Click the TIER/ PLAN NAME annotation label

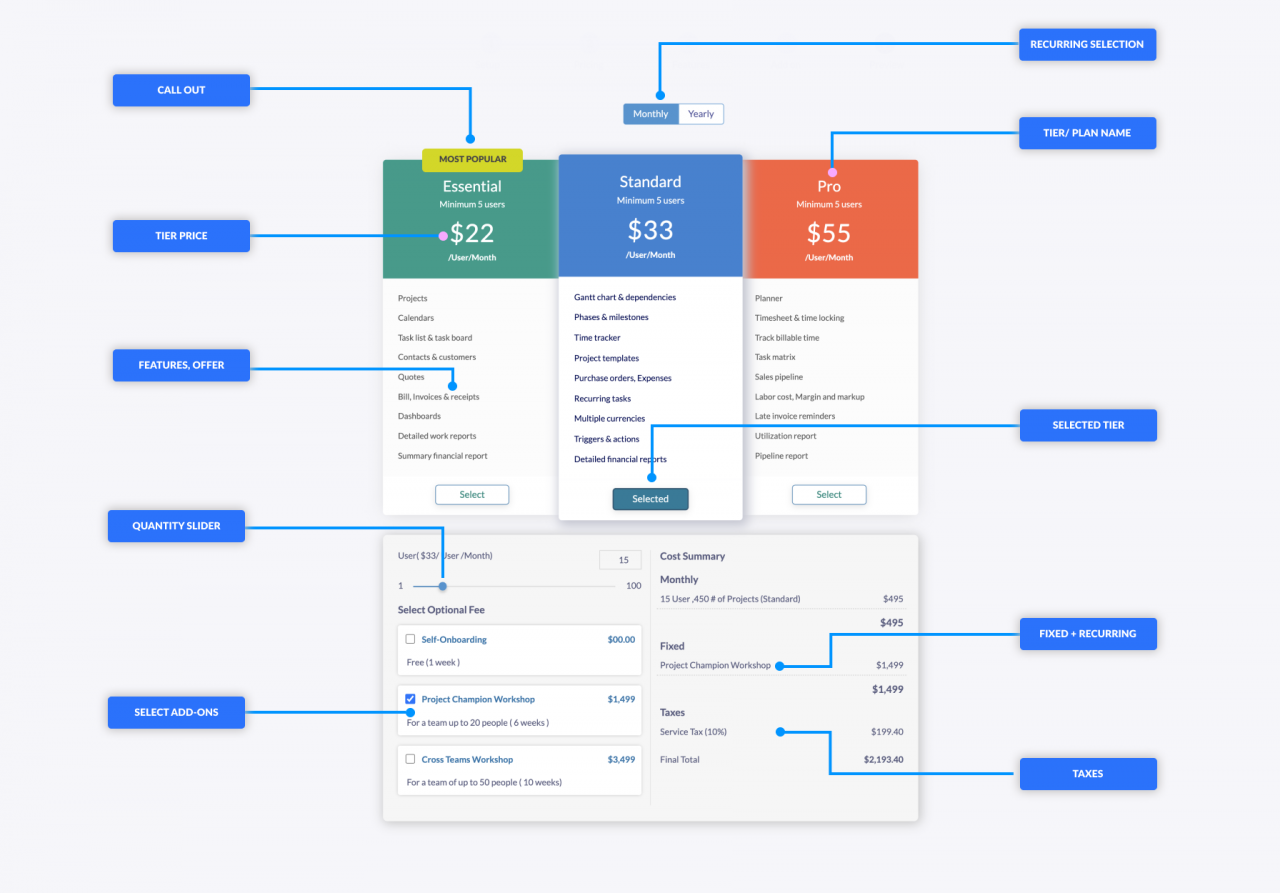1087,132
